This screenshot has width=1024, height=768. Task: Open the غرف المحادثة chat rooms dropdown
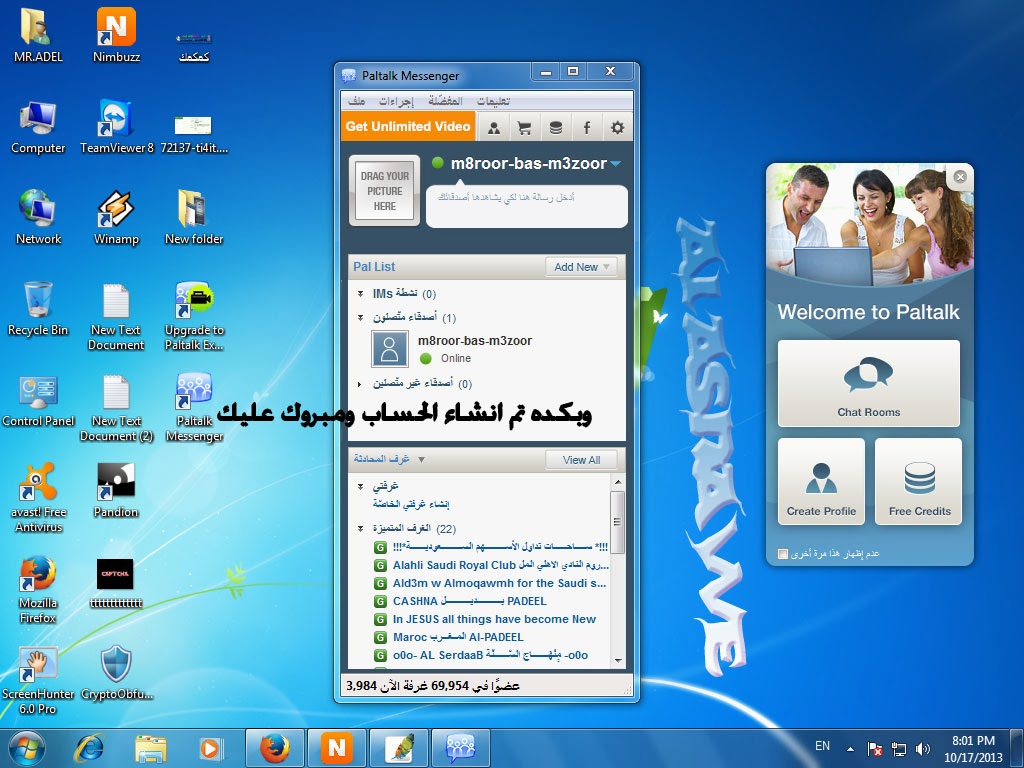click(x=421, y=460)
